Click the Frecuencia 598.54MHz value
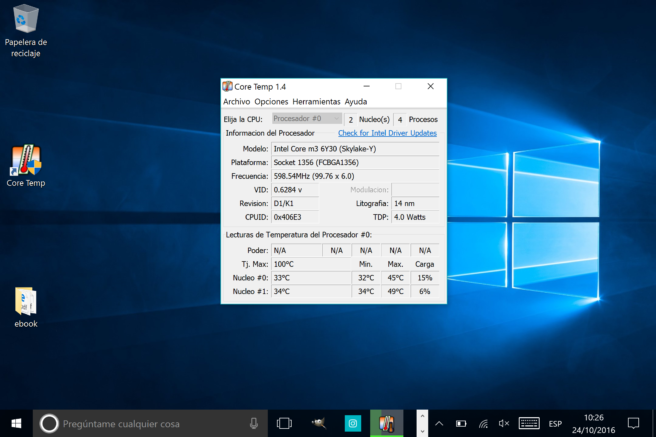Screen dimensions: 656x437 pyautogui.click(x=355, y=176)
